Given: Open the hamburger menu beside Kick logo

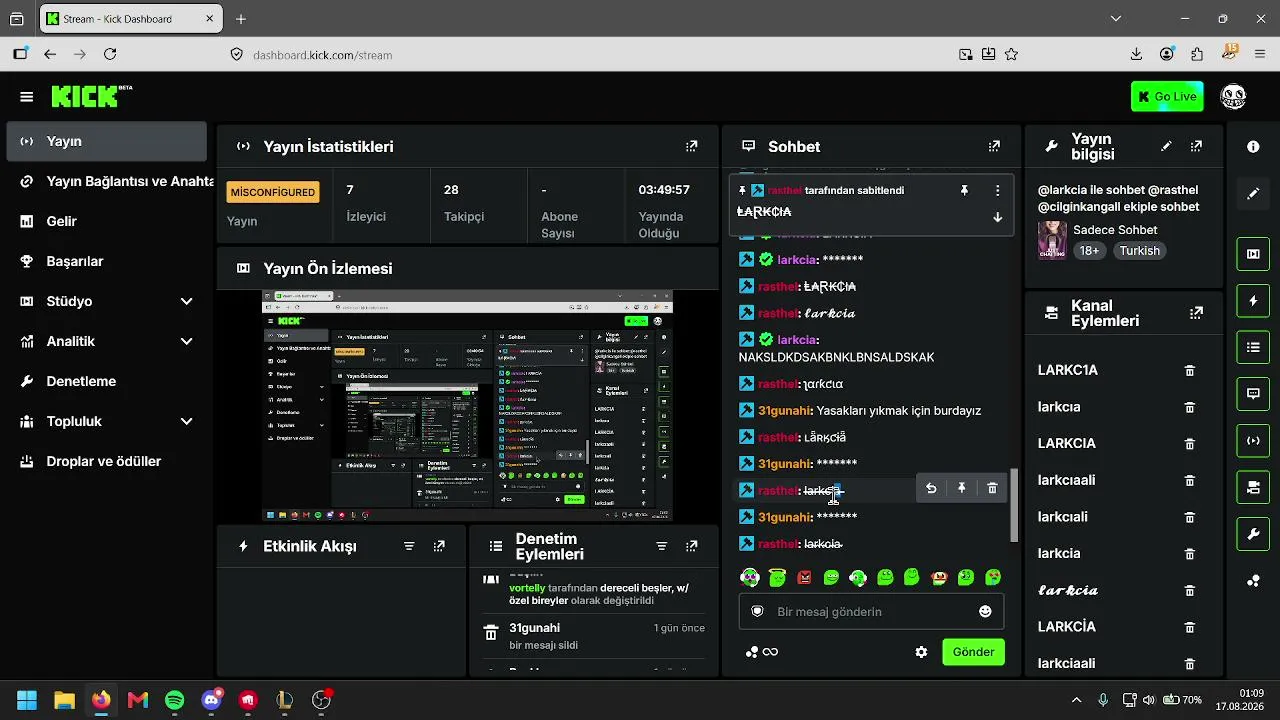Looking at the screenshot, I should pyautogui.click(x=26, y=97).
